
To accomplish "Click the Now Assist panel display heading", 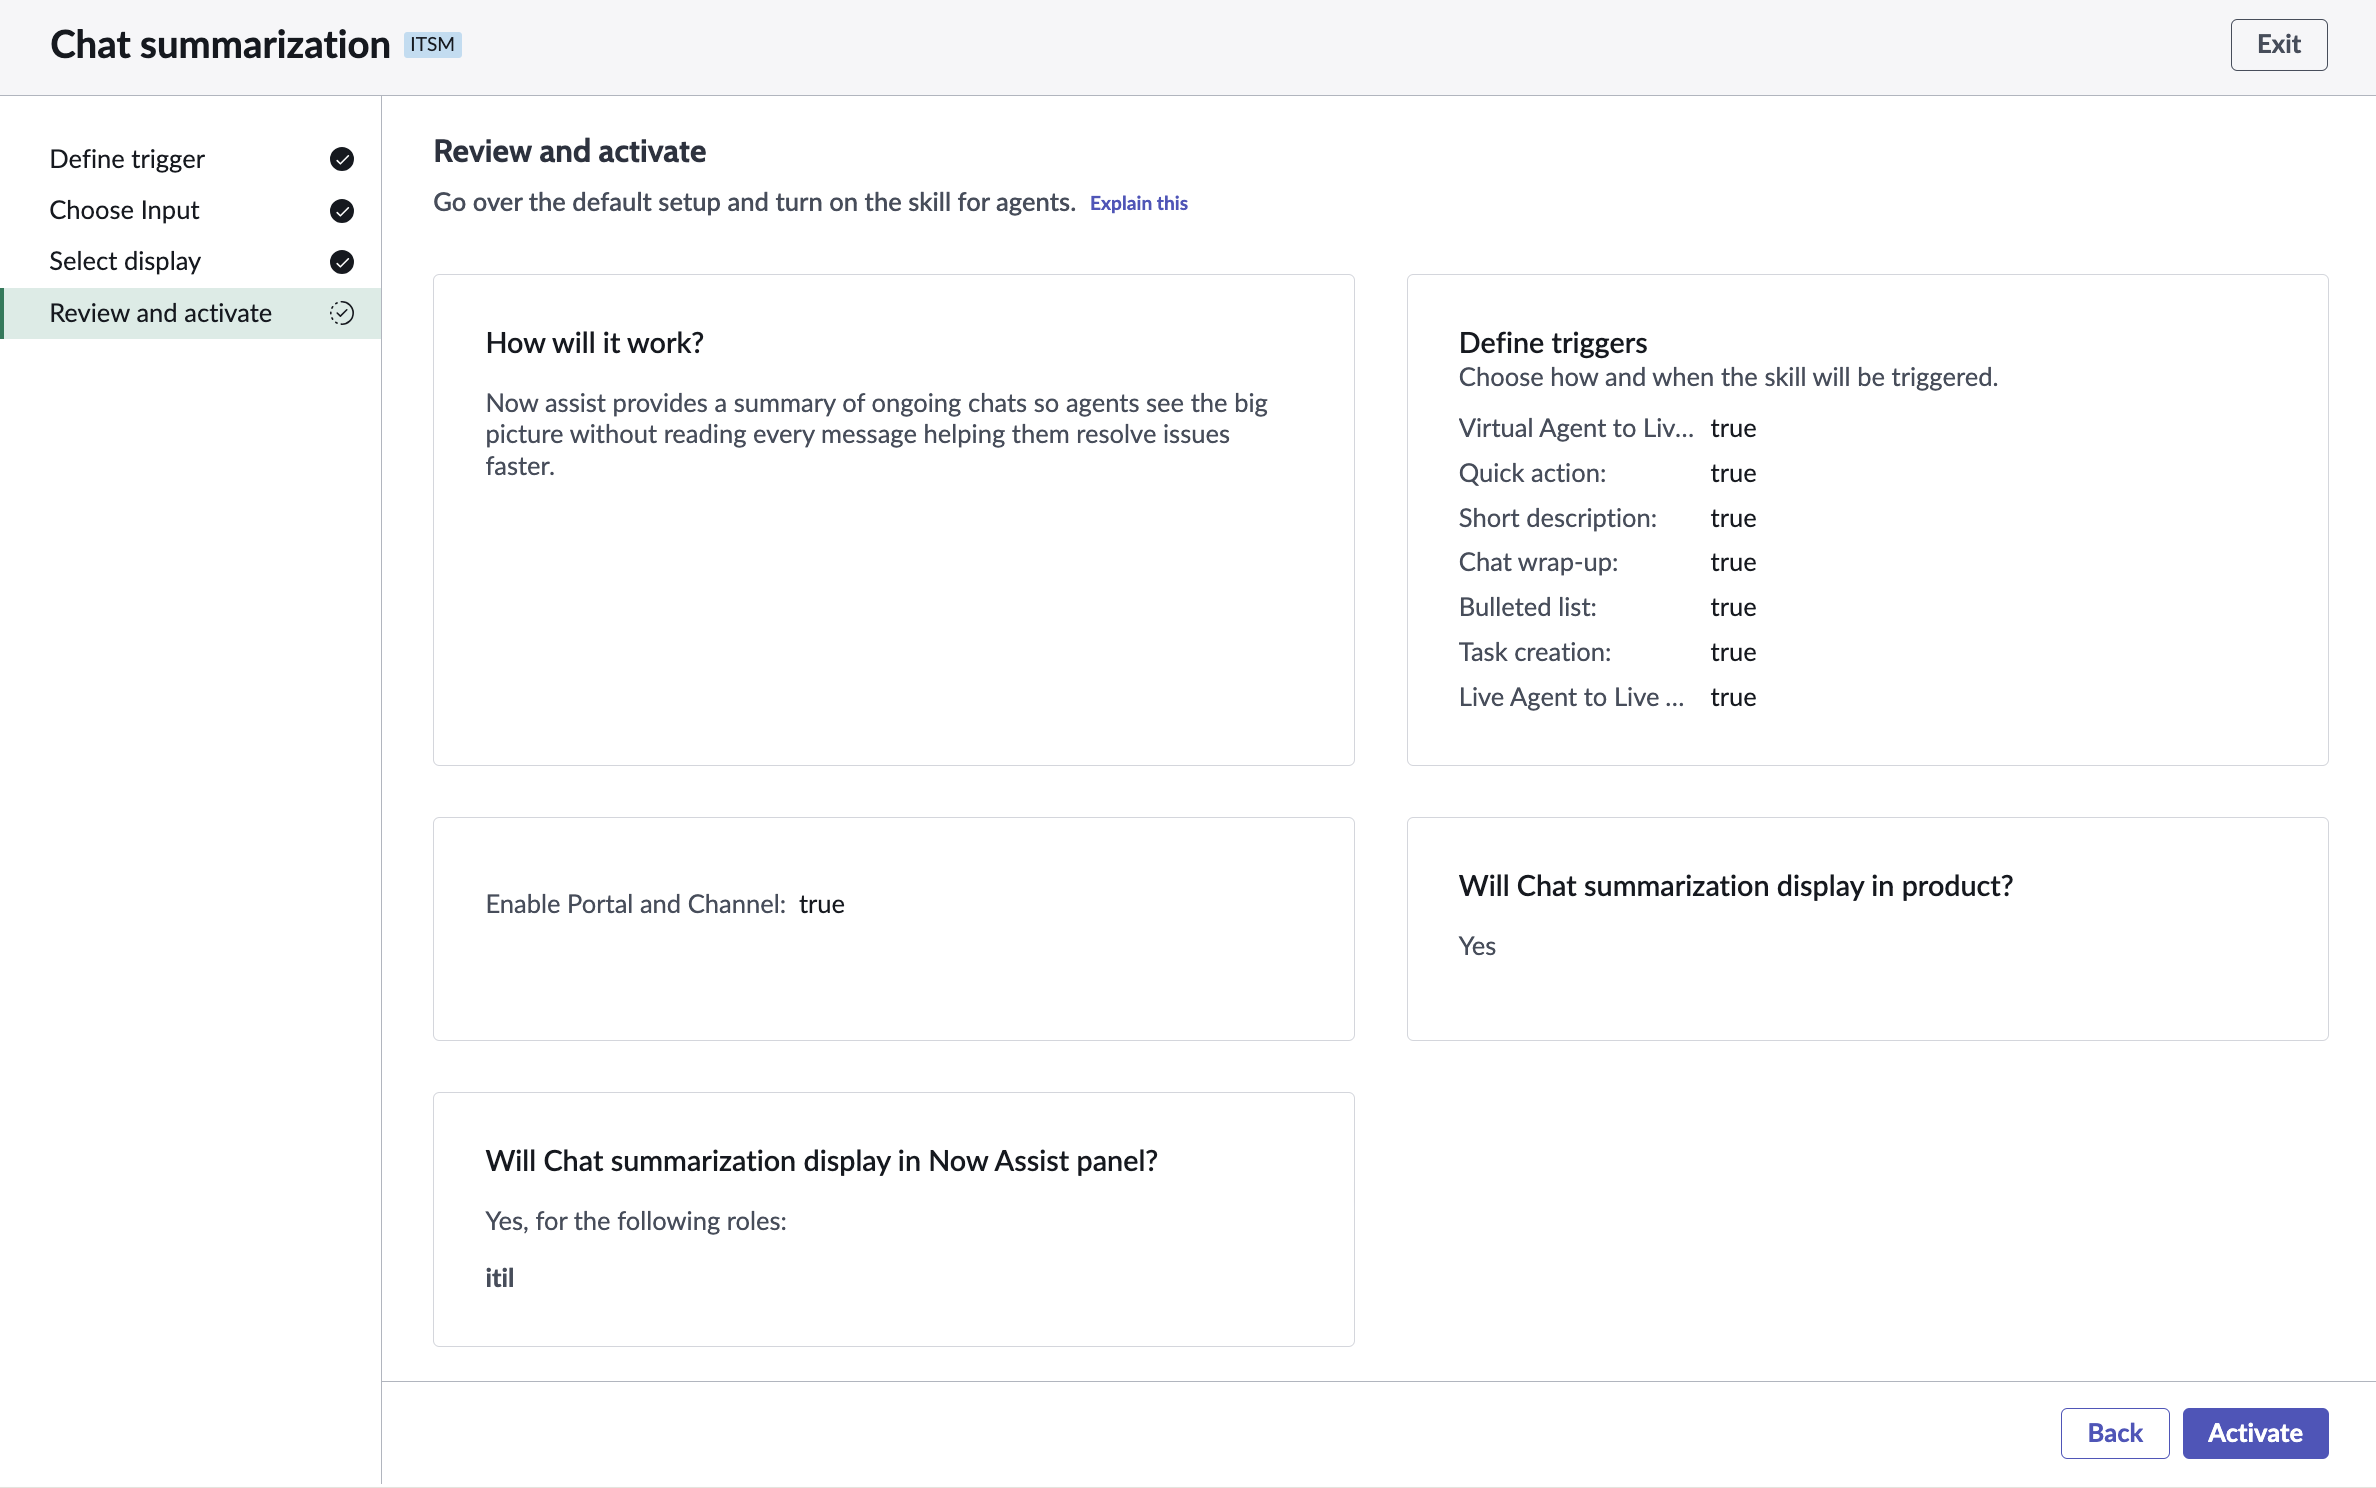I will pos(822,1161).
